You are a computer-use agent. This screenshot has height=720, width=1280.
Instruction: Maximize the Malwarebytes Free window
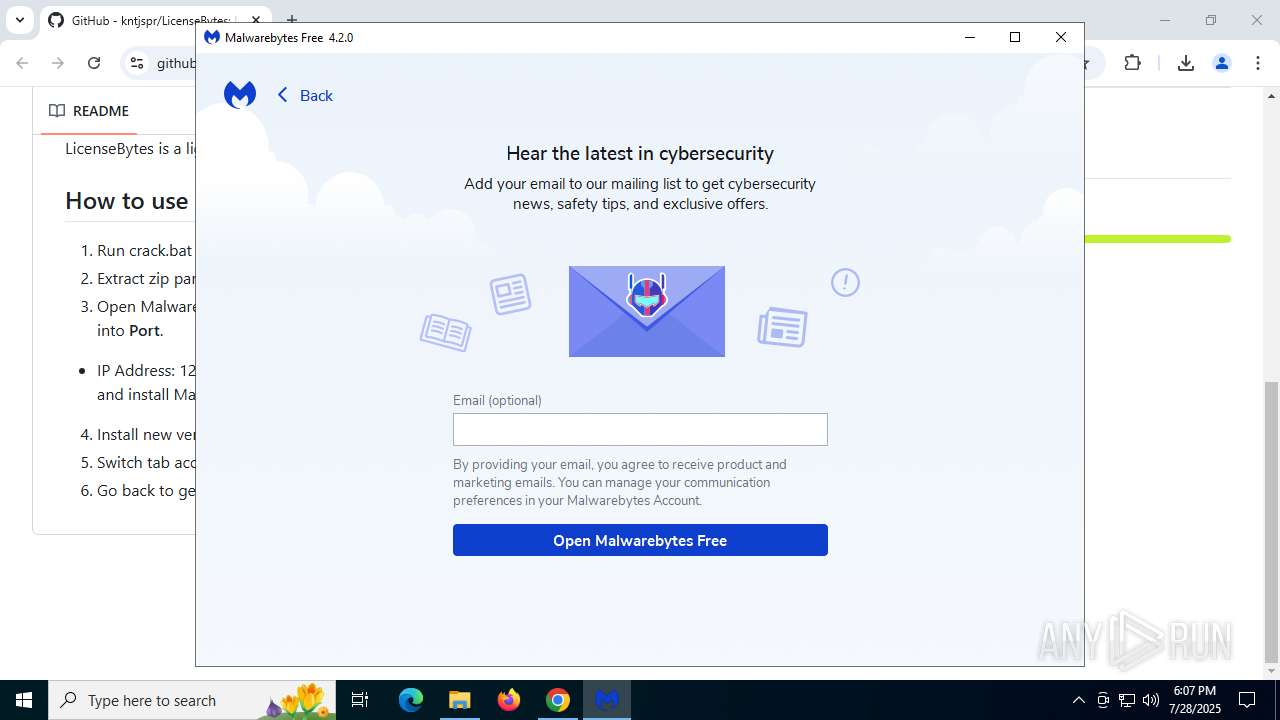(1015, 37)
